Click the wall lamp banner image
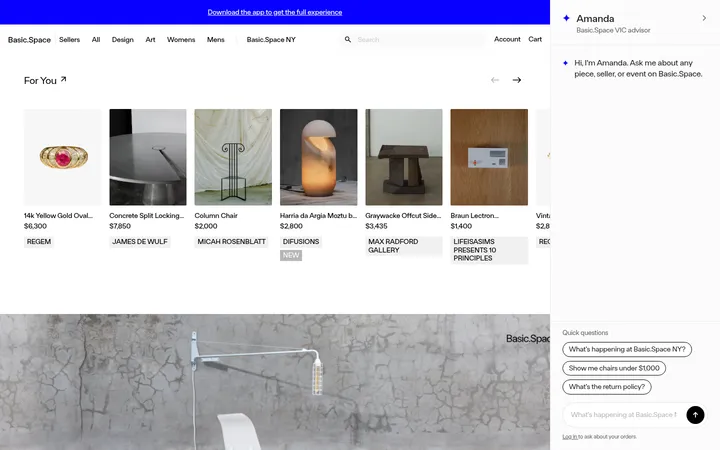Screen dimensions: 720x450 click(275, 382)
